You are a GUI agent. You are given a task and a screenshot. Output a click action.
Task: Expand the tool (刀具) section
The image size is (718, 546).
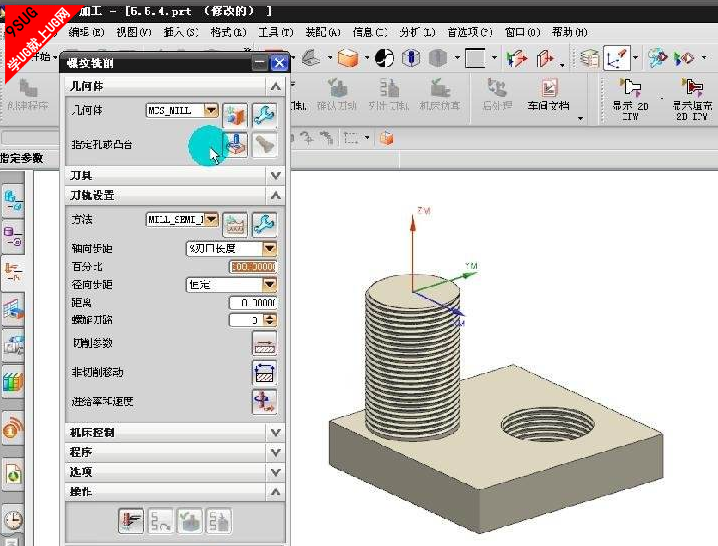(275, 175)
